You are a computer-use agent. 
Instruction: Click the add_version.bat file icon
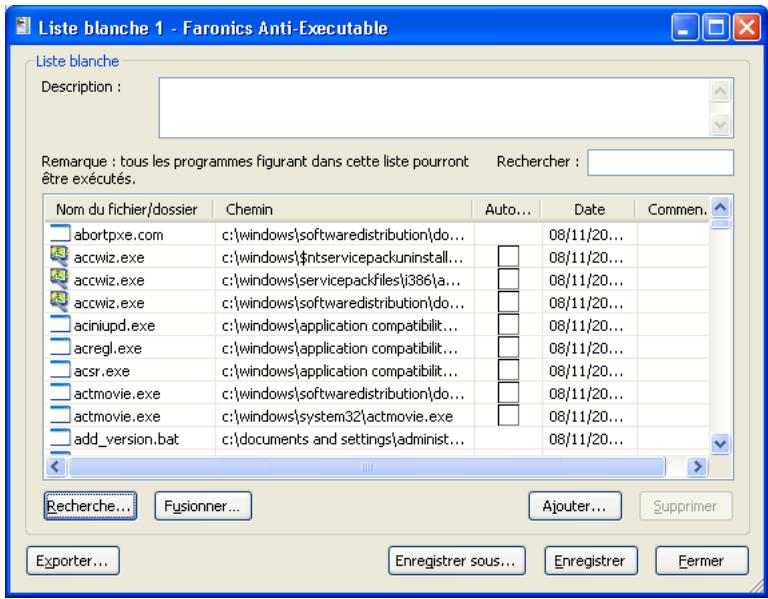[x=60, y=438]
